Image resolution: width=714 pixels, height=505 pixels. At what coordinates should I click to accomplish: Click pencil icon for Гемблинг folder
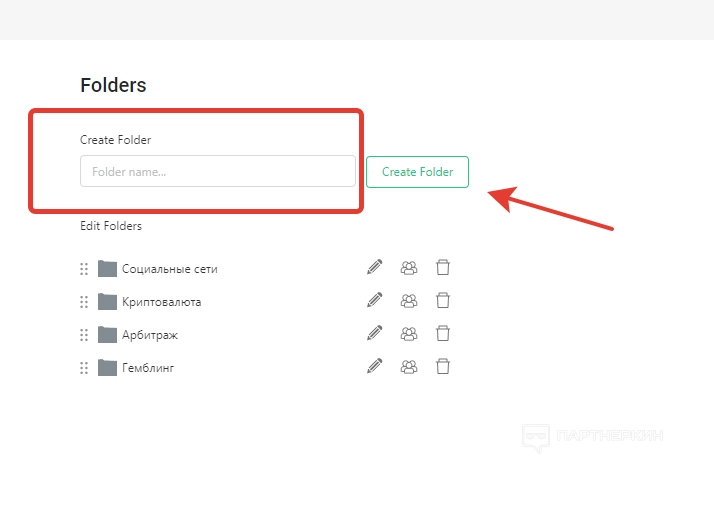click(375, 366)
